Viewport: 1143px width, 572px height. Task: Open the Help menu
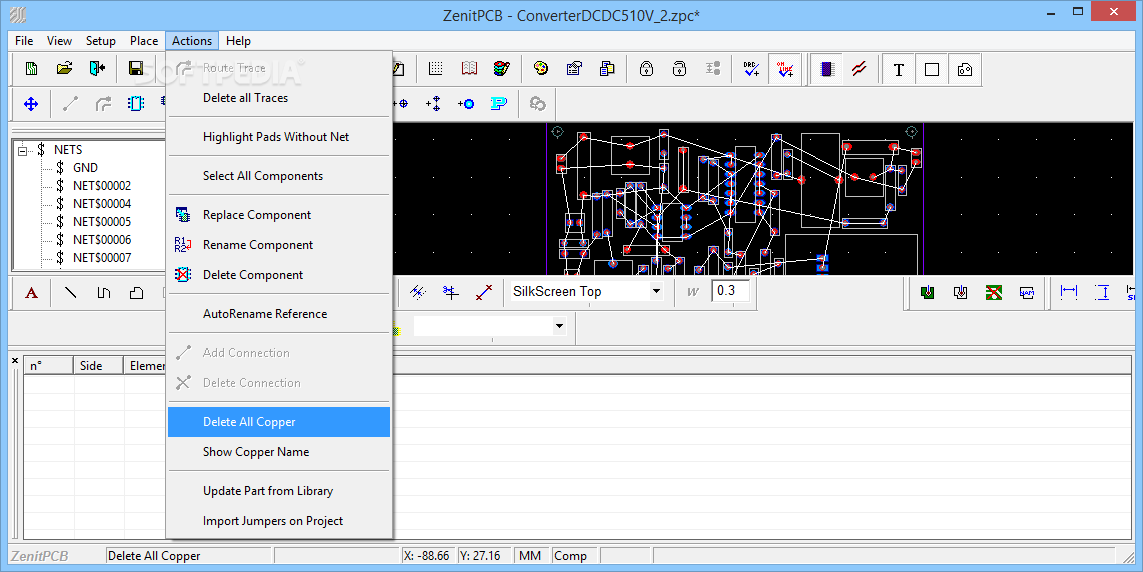[238, 41]
